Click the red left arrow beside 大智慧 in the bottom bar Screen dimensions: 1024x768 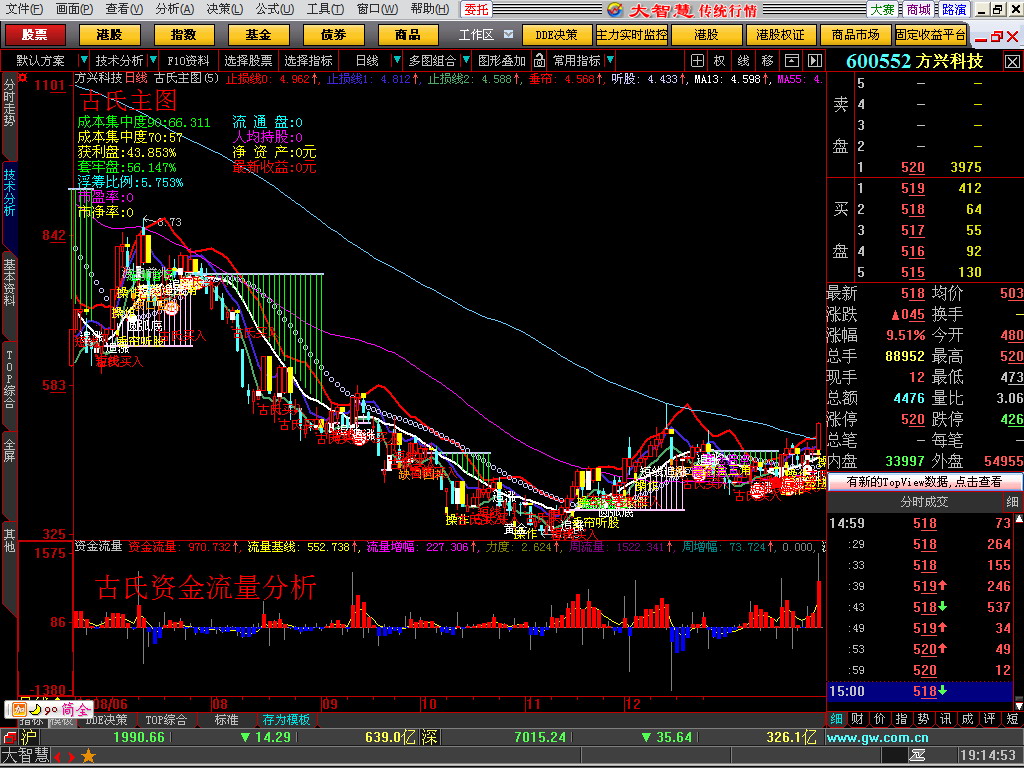pyautogui.click(x=57, y=757)
